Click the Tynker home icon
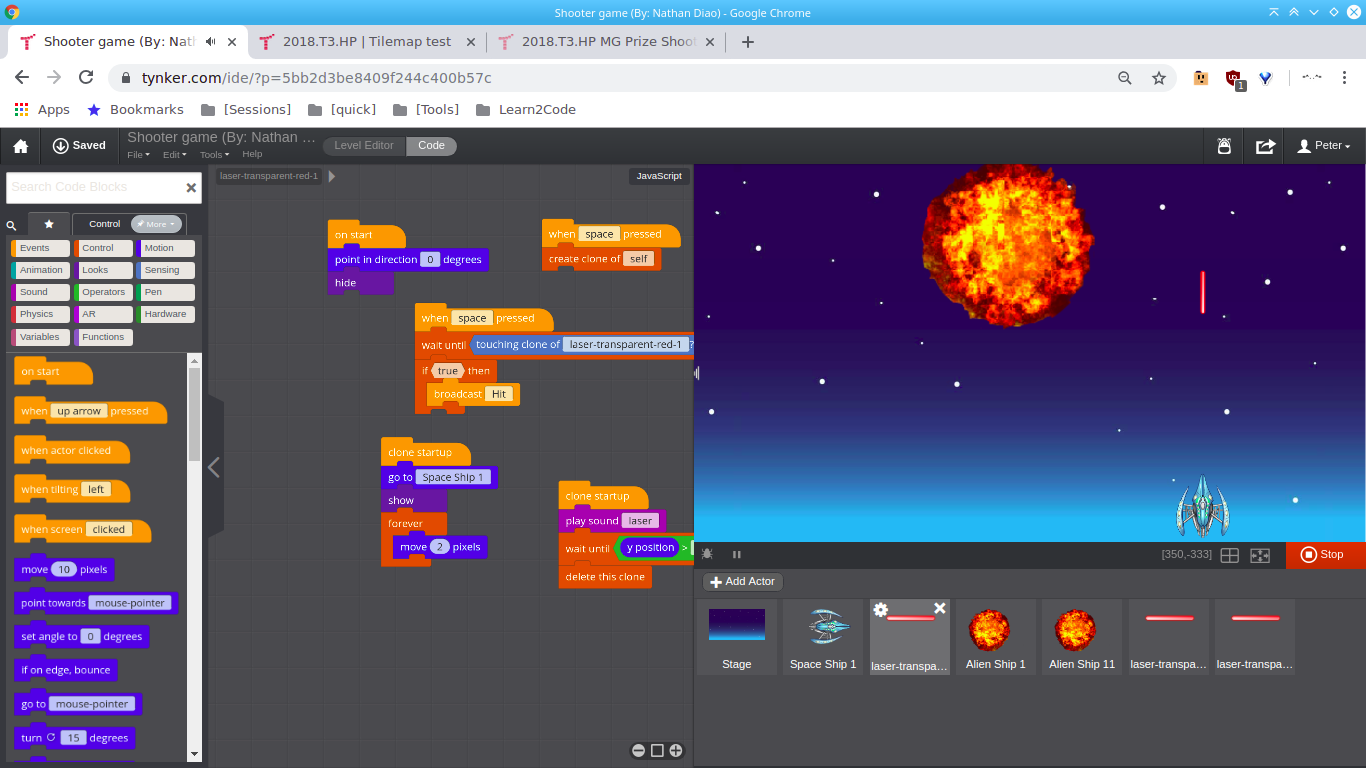The width and height of the screenshot is (1366, 768). pyautogui.click(x=20, y=146)
